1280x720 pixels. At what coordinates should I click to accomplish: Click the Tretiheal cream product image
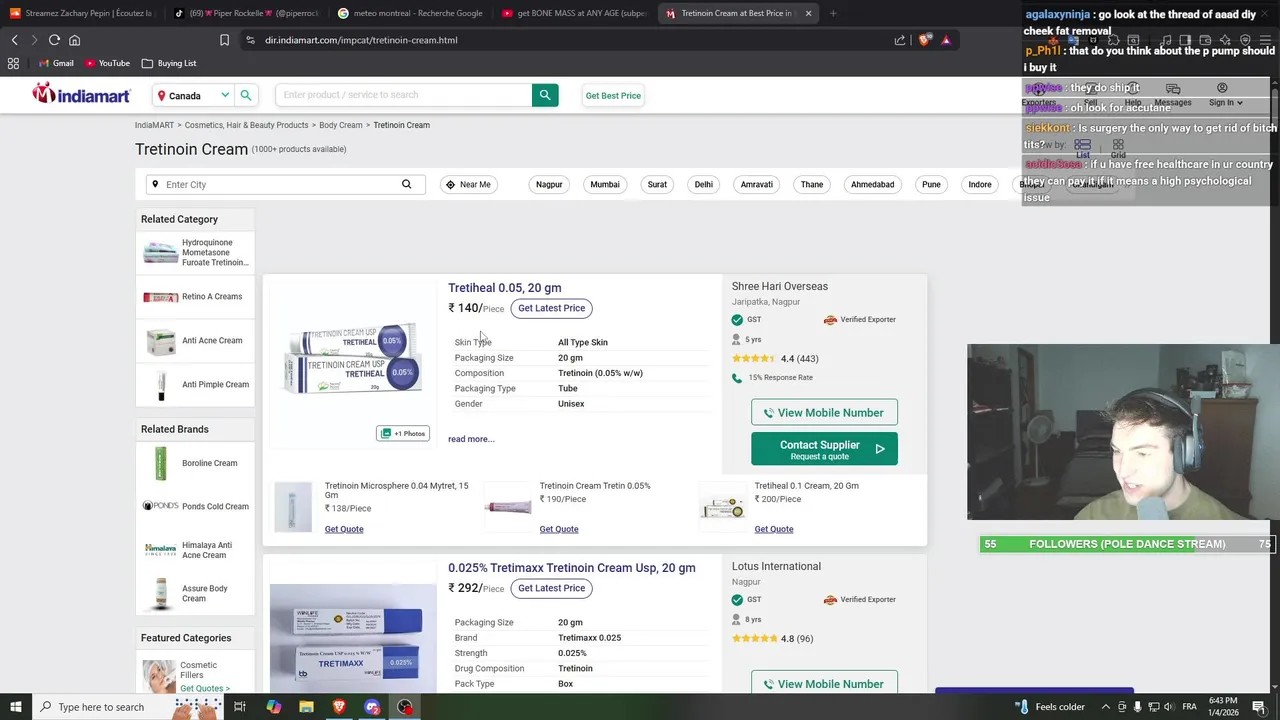click(x=352, y=358)
